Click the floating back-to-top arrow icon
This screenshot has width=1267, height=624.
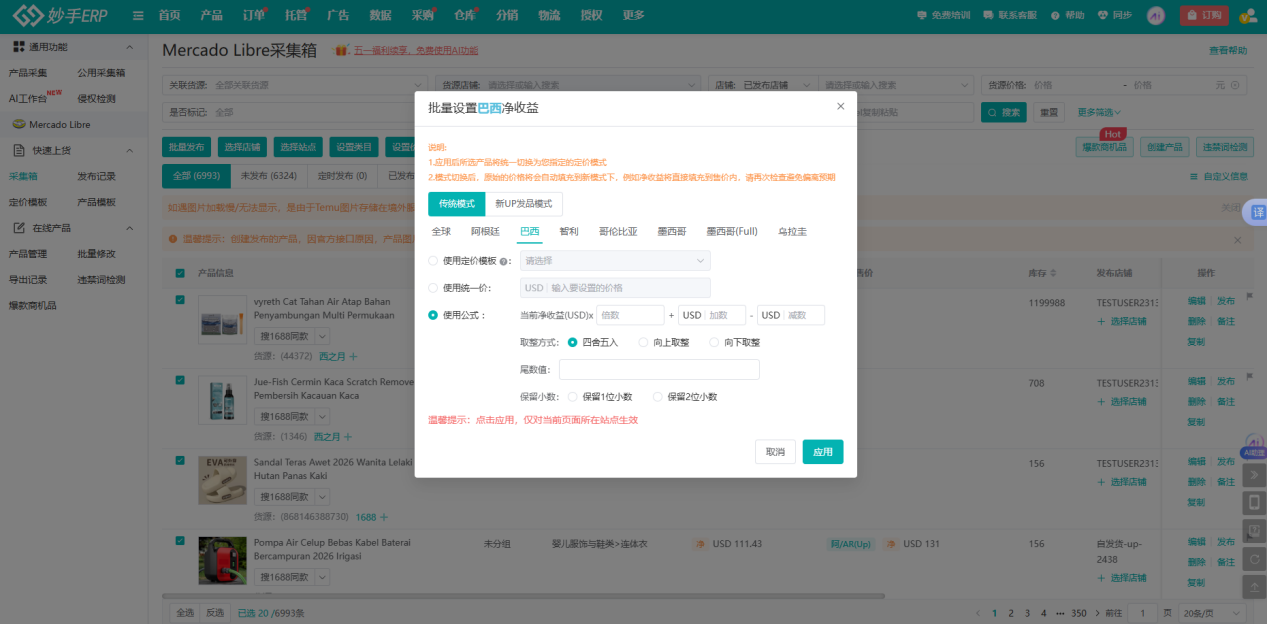coord(1254,586)
